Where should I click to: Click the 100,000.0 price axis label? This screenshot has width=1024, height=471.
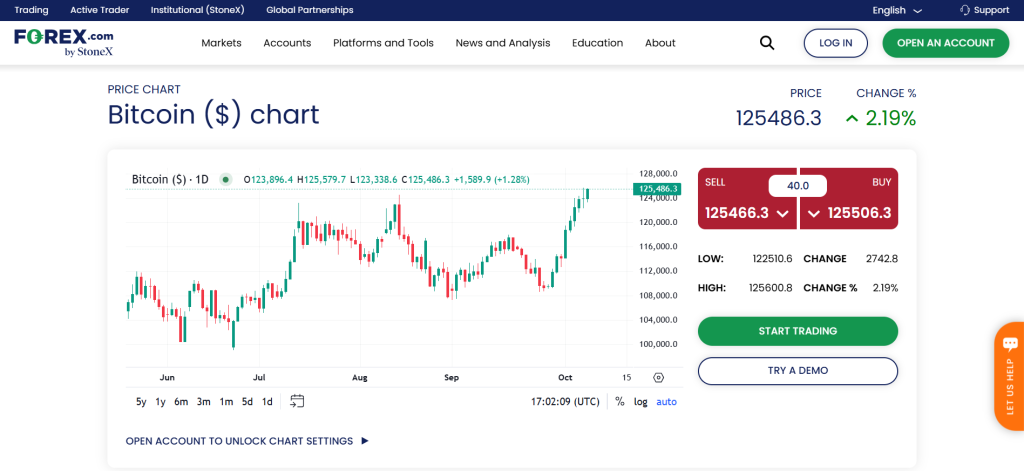(x=658, y=344)
